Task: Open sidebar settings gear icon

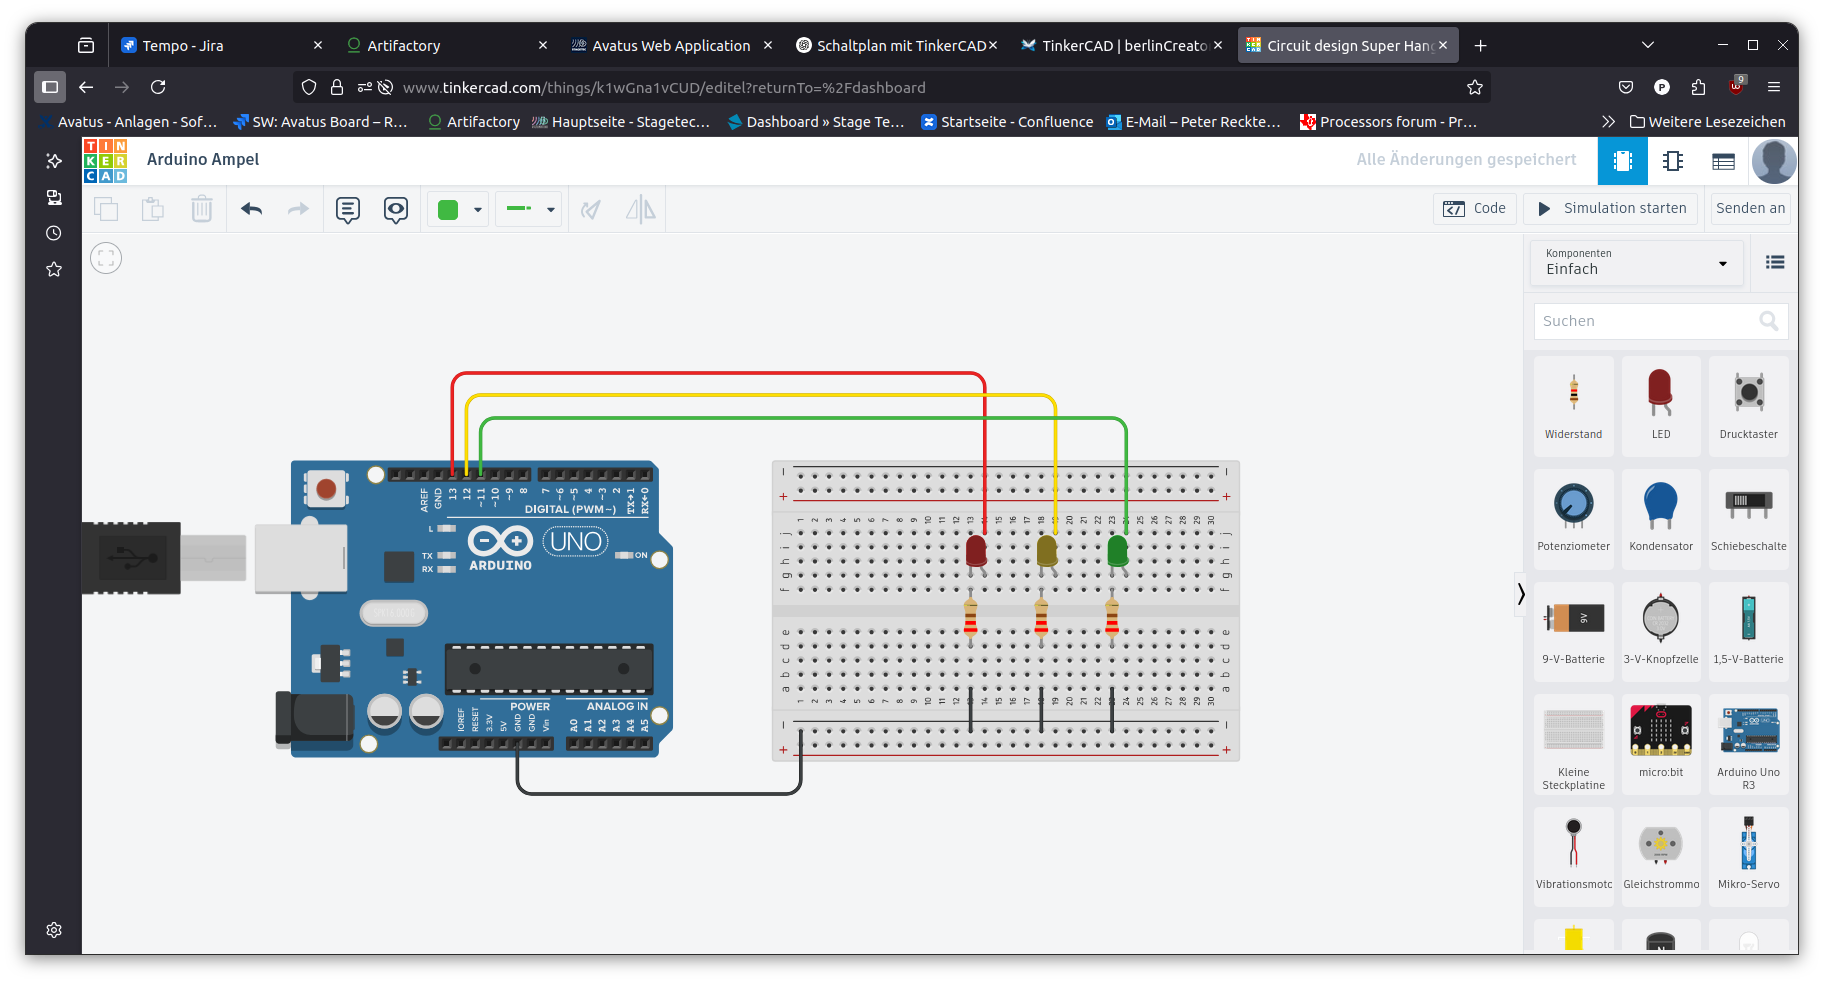Action: [x=54, y=930]
